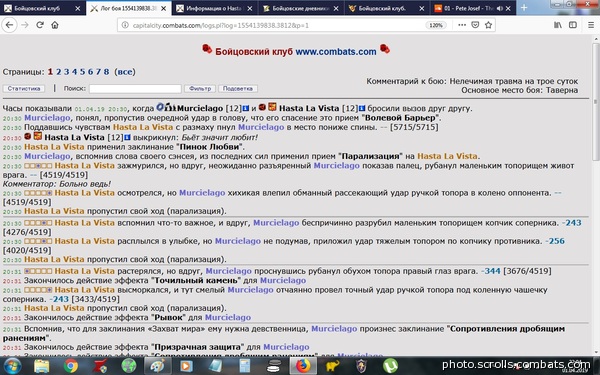Launch Google Chrome from the taskbar
Viewport: 600px width, 375px height.
coord(71,366)
